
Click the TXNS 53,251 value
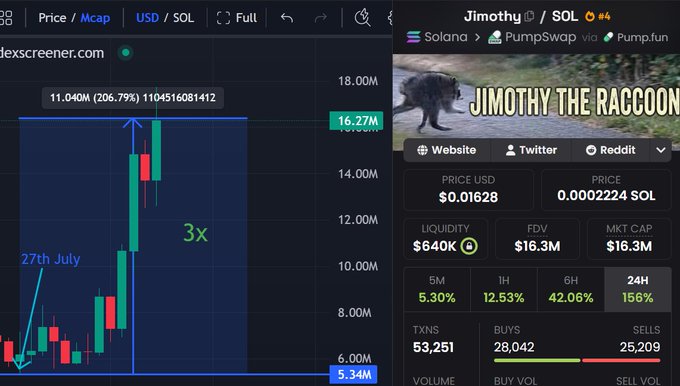tap(433, 347)
